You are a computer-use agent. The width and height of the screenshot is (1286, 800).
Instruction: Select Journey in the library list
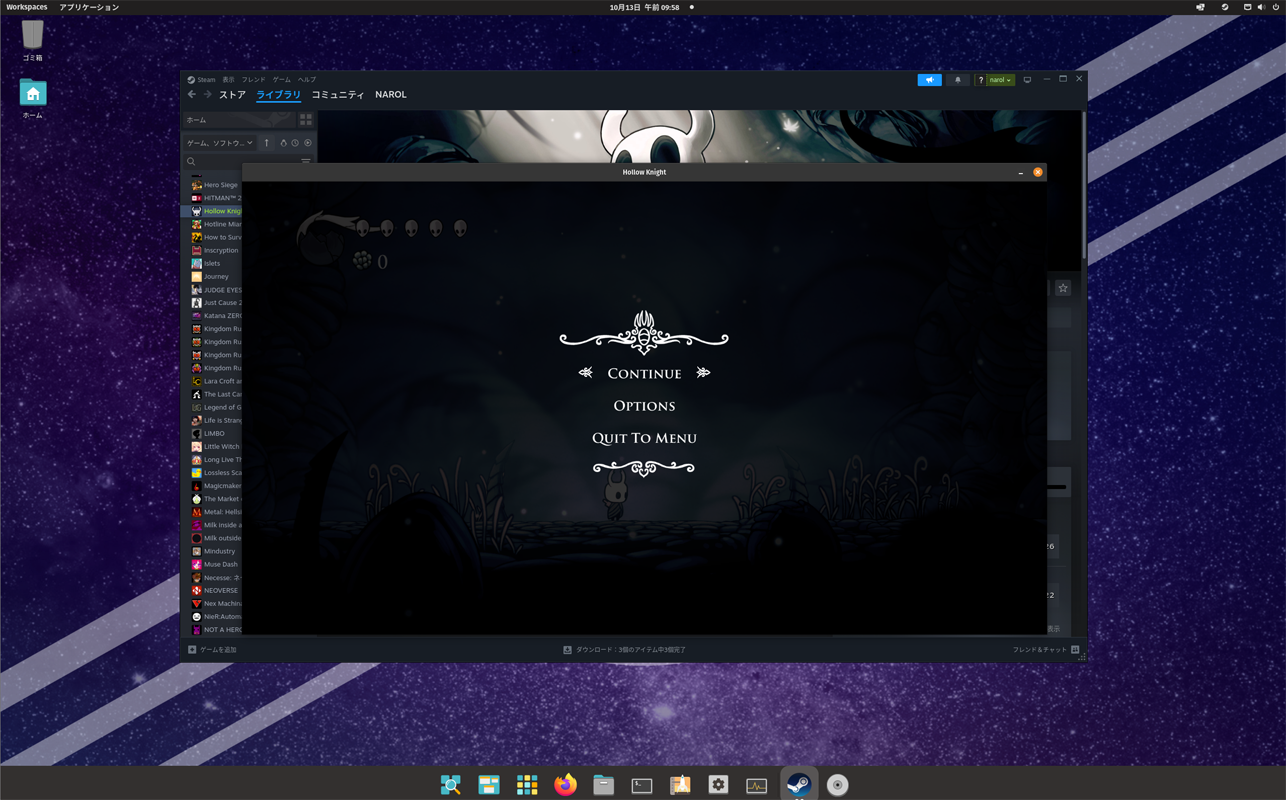pos(216,276)
